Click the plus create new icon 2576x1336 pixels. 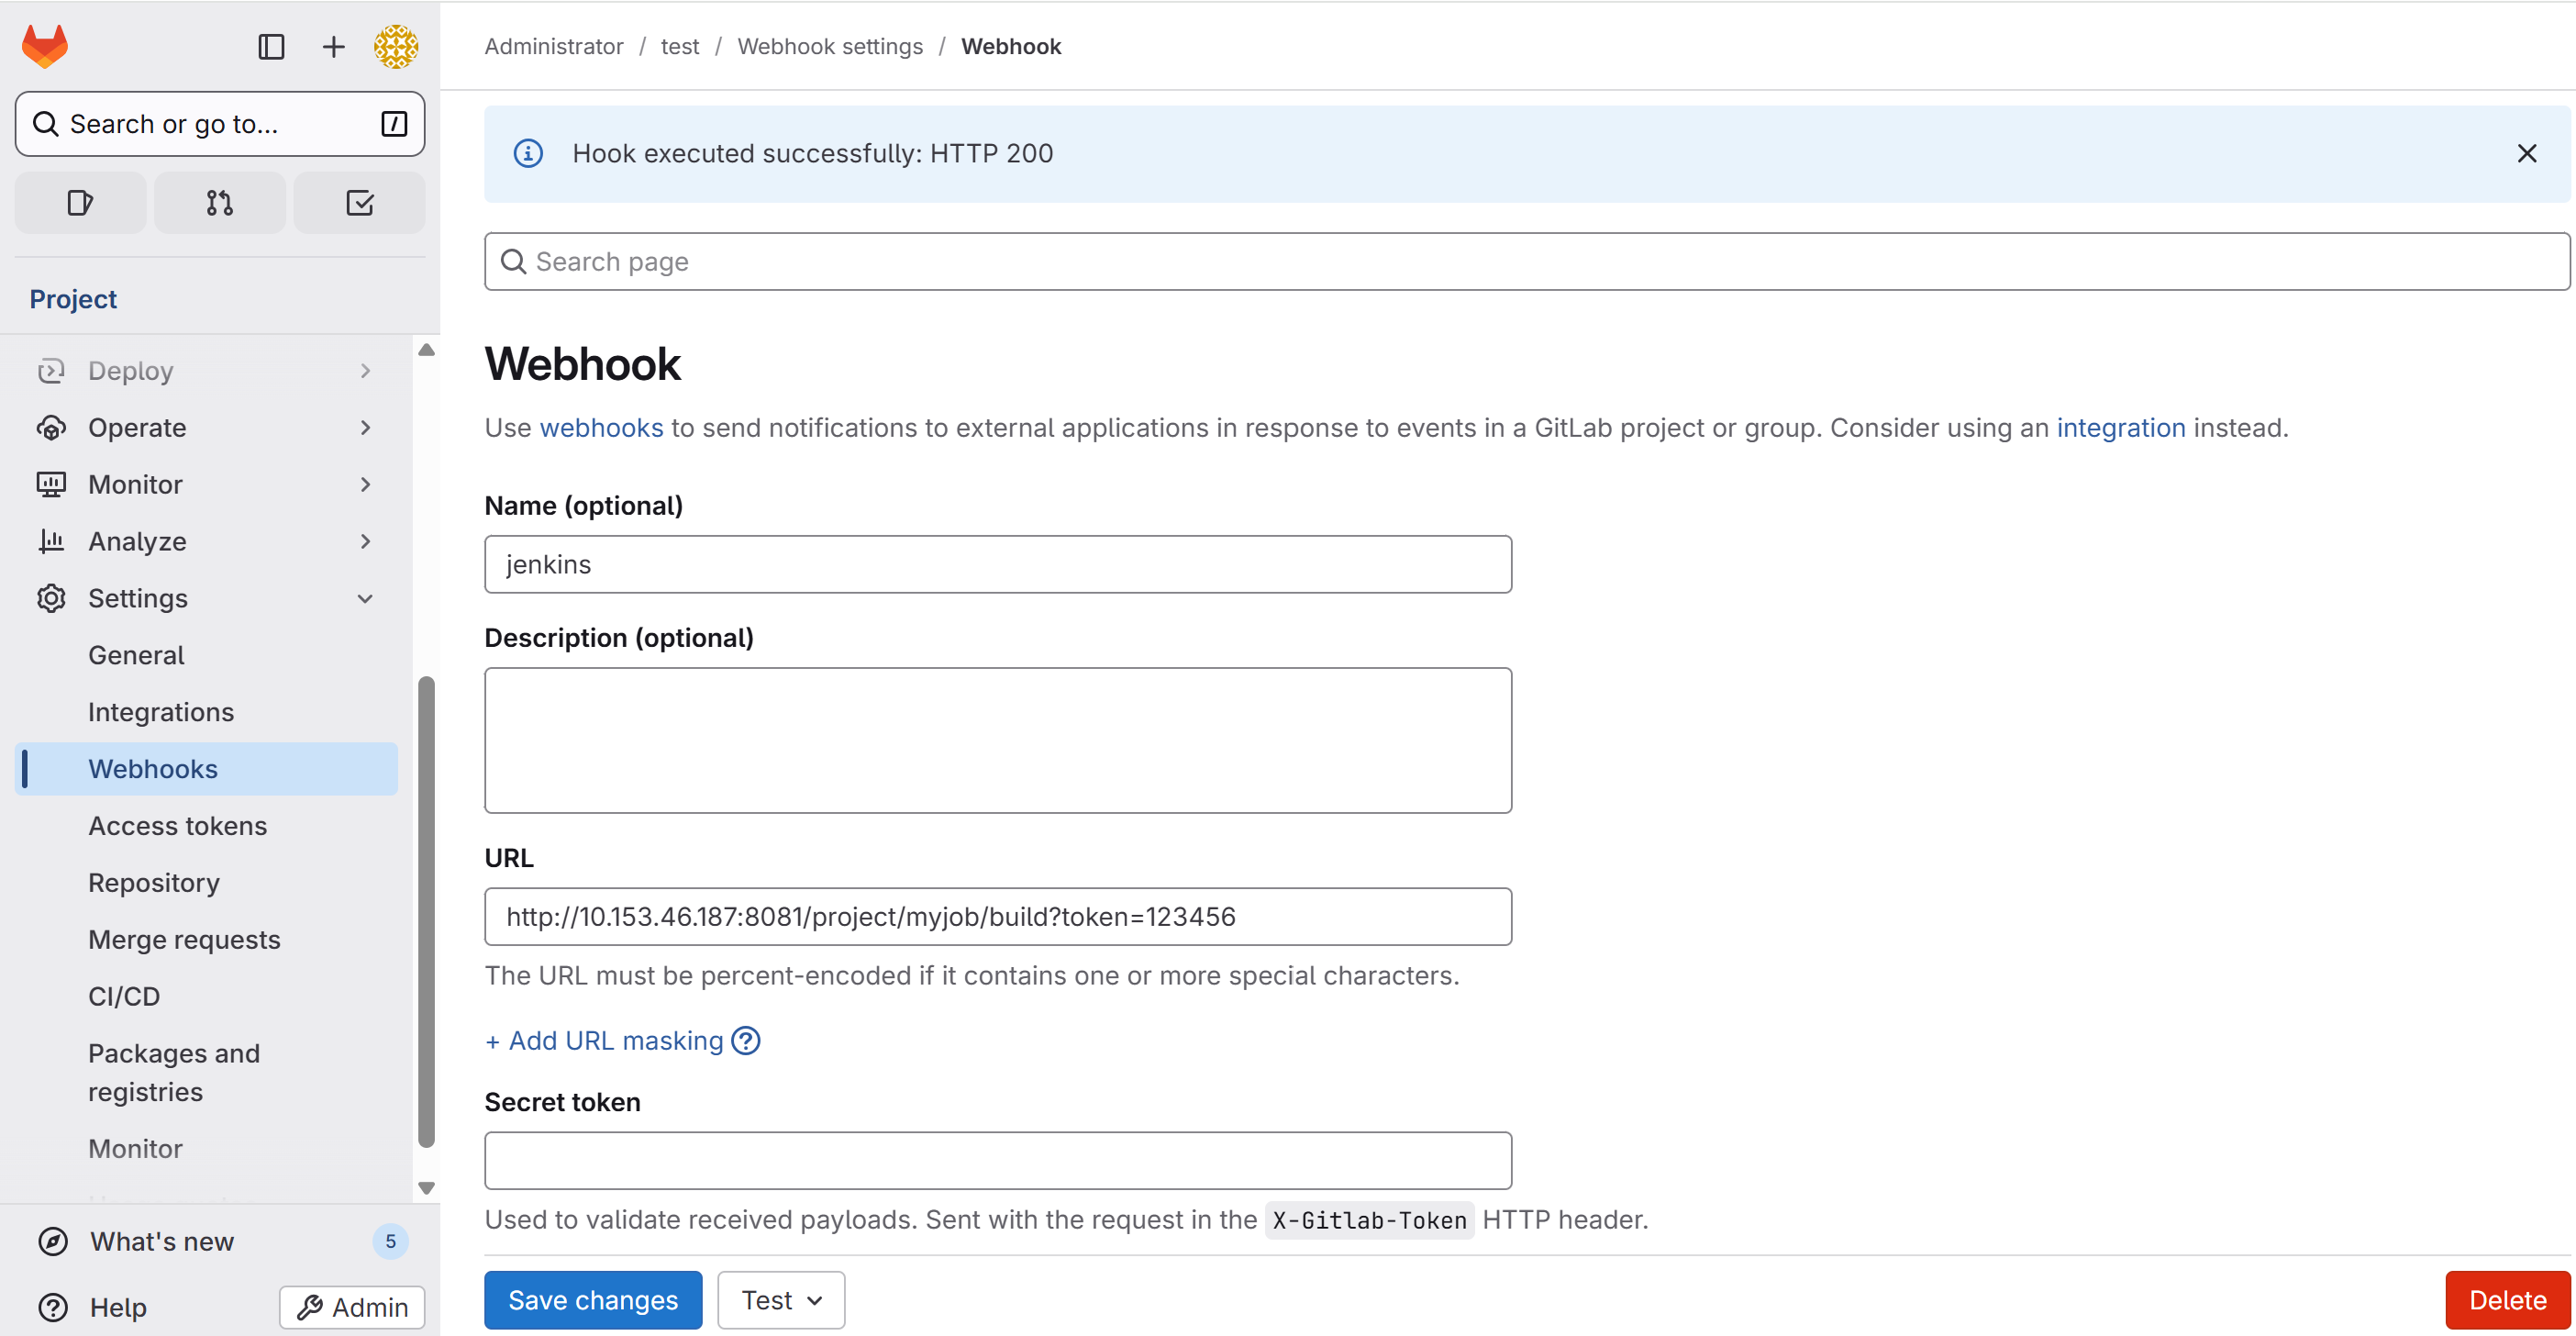point(333,46)
